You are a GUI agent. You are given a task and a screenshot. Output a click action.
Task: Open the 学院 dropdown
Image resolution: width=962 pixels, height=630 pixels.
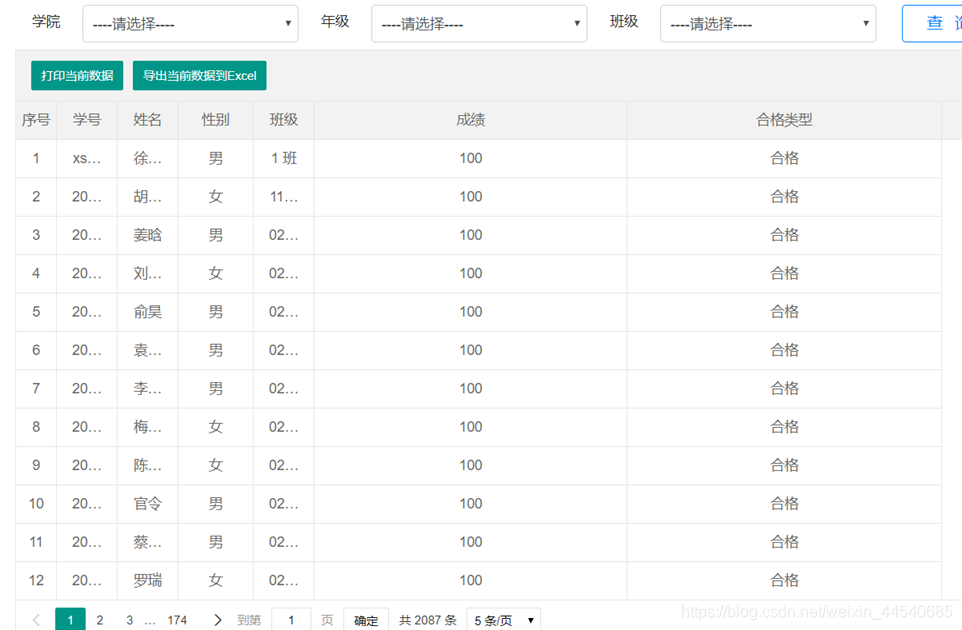coord(190,24)
